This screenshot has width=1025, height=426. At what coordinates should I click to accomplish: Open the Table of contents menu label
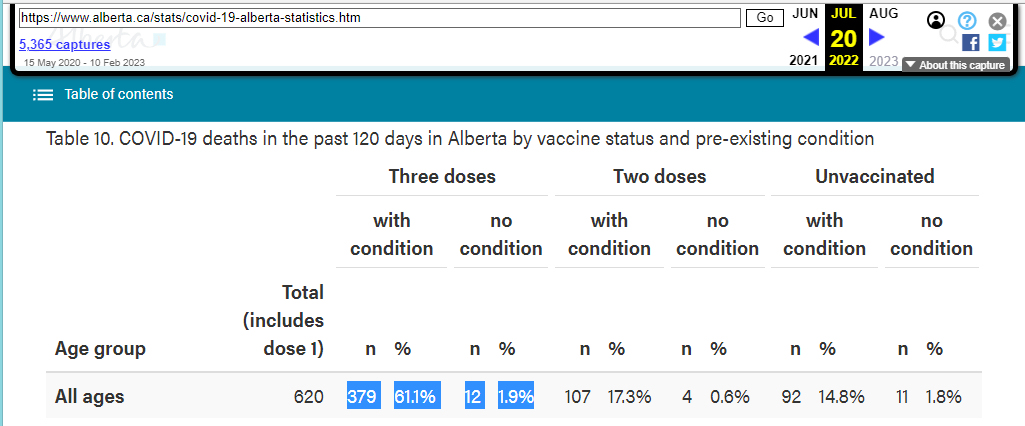(119, 94)
